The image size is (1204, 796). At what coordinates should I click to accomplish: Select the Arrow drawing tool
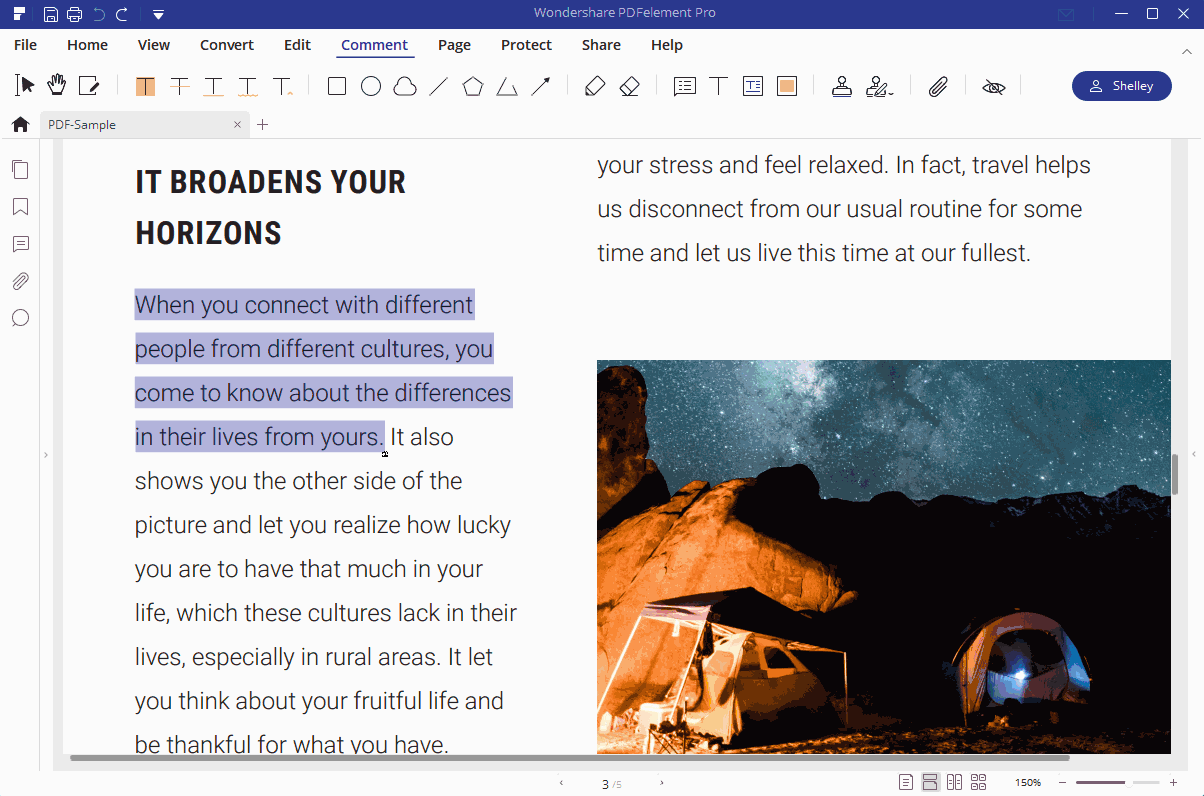pyautogui.click(x=541, y=86)
